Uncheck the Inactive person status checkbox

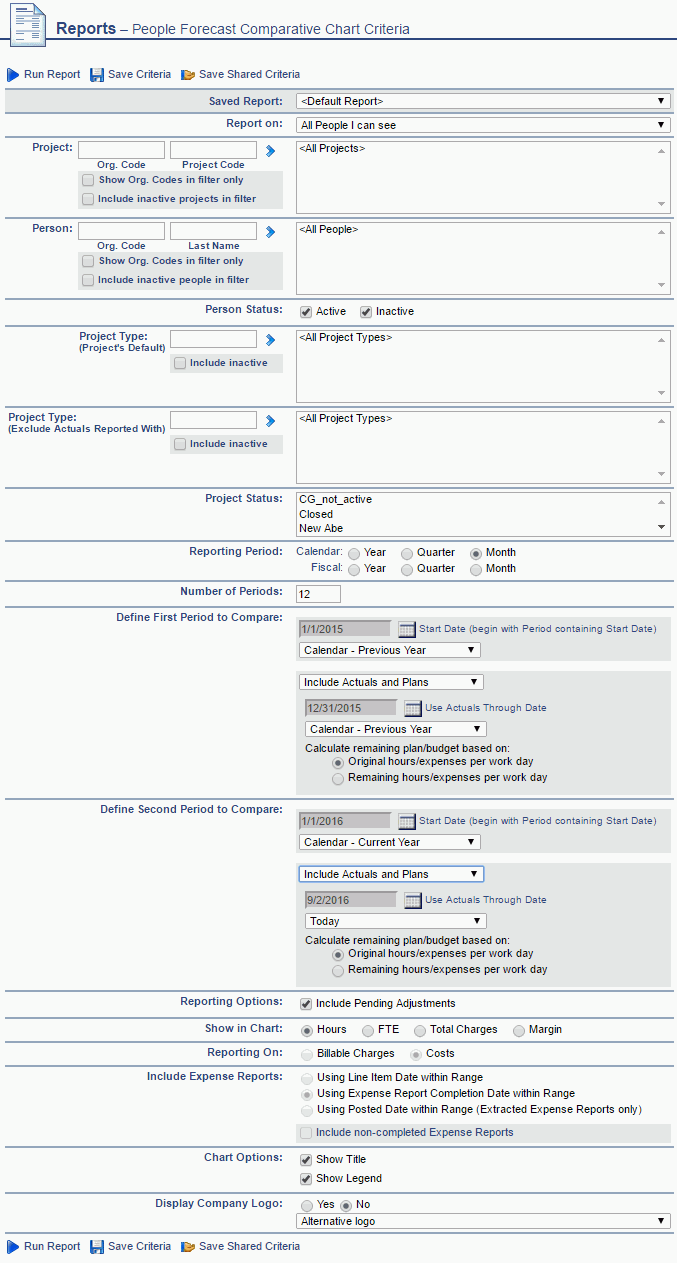pos(366,312)
